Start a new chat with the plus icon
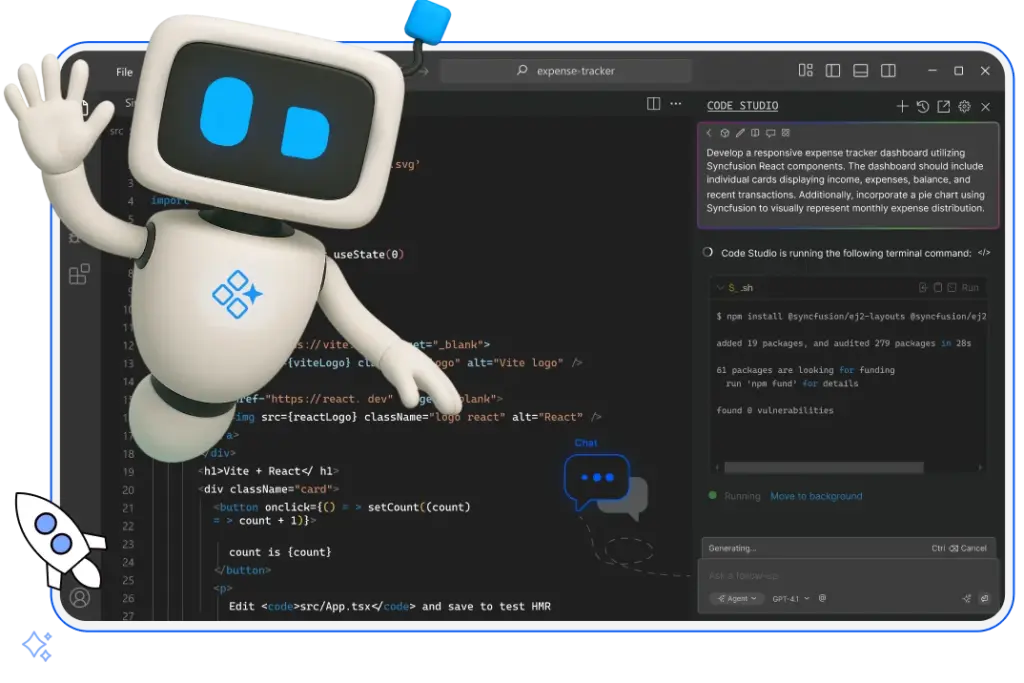This screenshot has height=683, width=1024. [x=902, y=106]
